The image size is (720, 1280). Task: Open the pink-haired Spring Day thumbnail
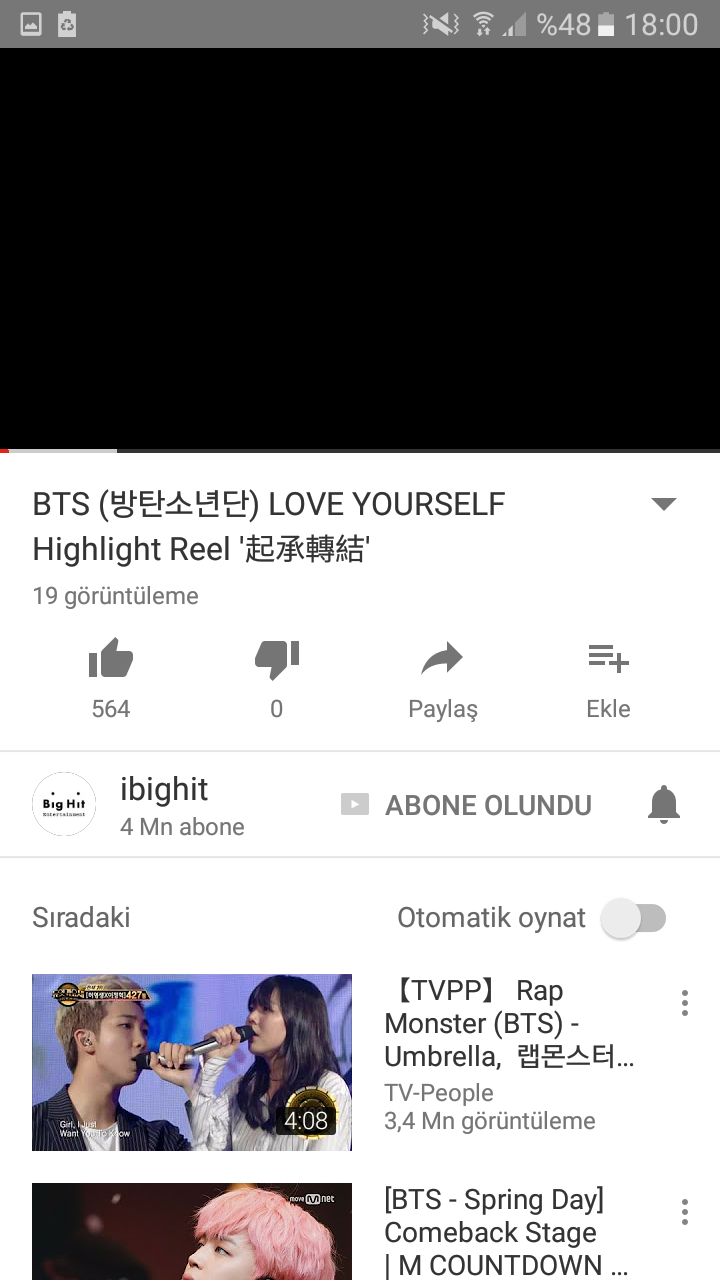[192, 1232]
